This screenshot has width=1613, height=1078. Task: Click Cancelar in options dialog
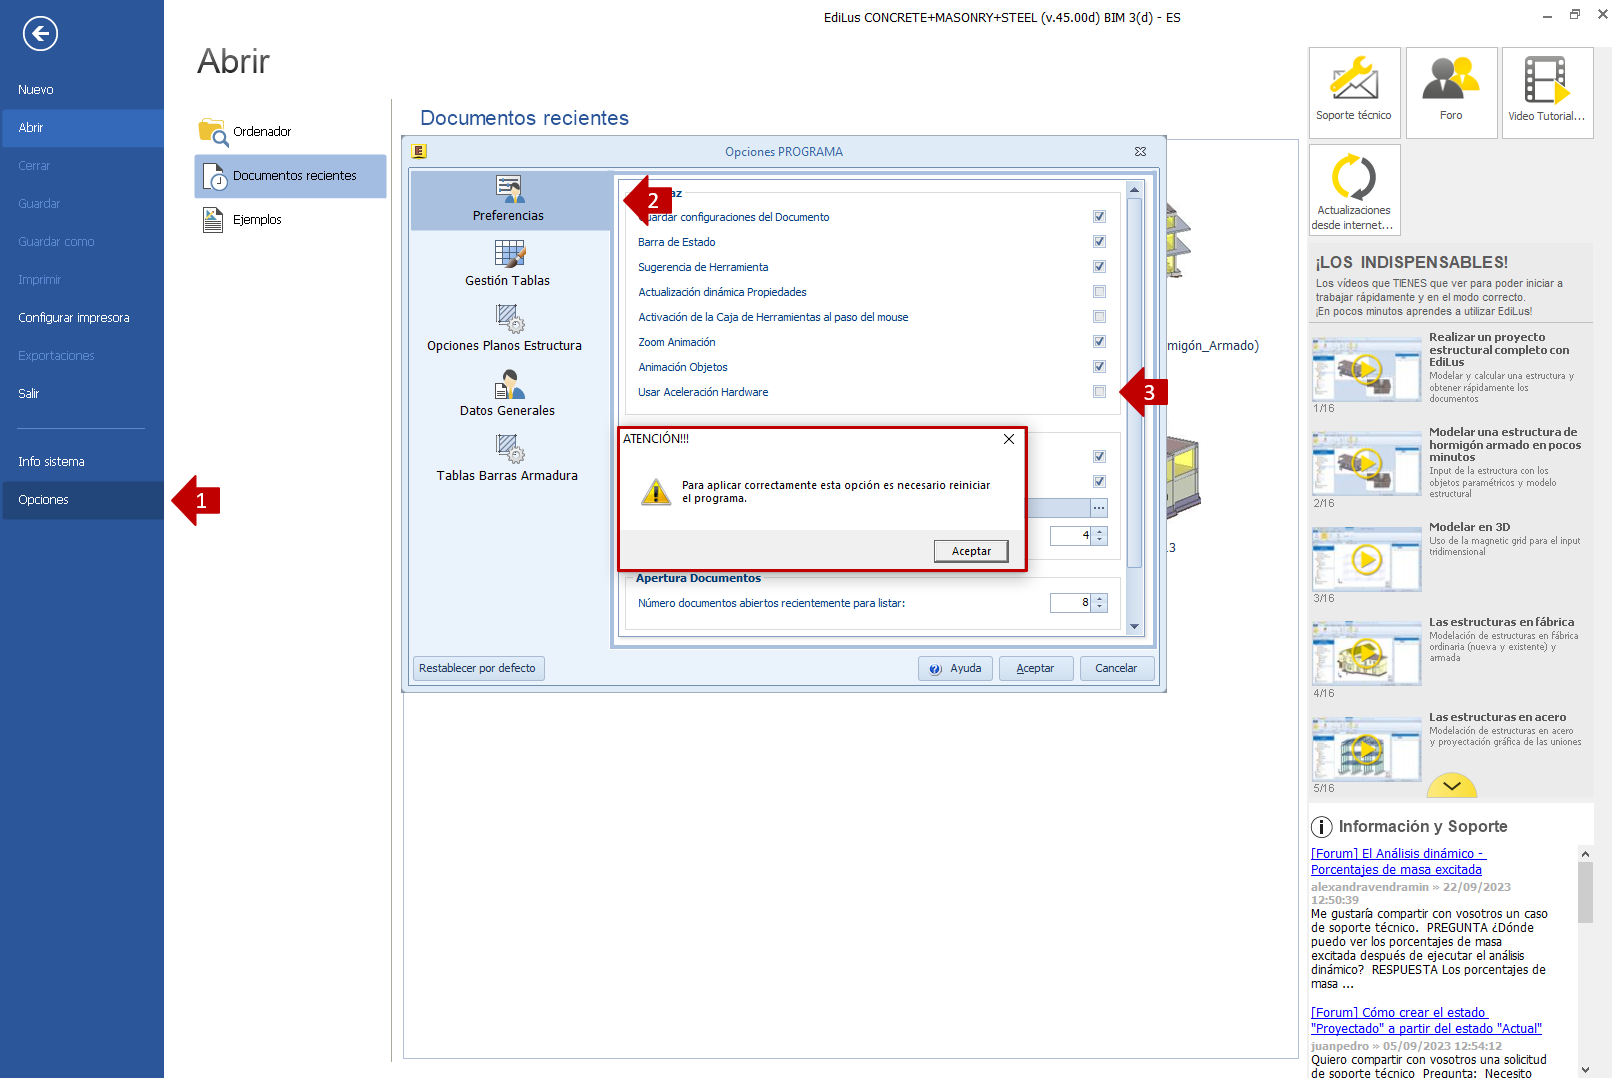coord(1117,669)
